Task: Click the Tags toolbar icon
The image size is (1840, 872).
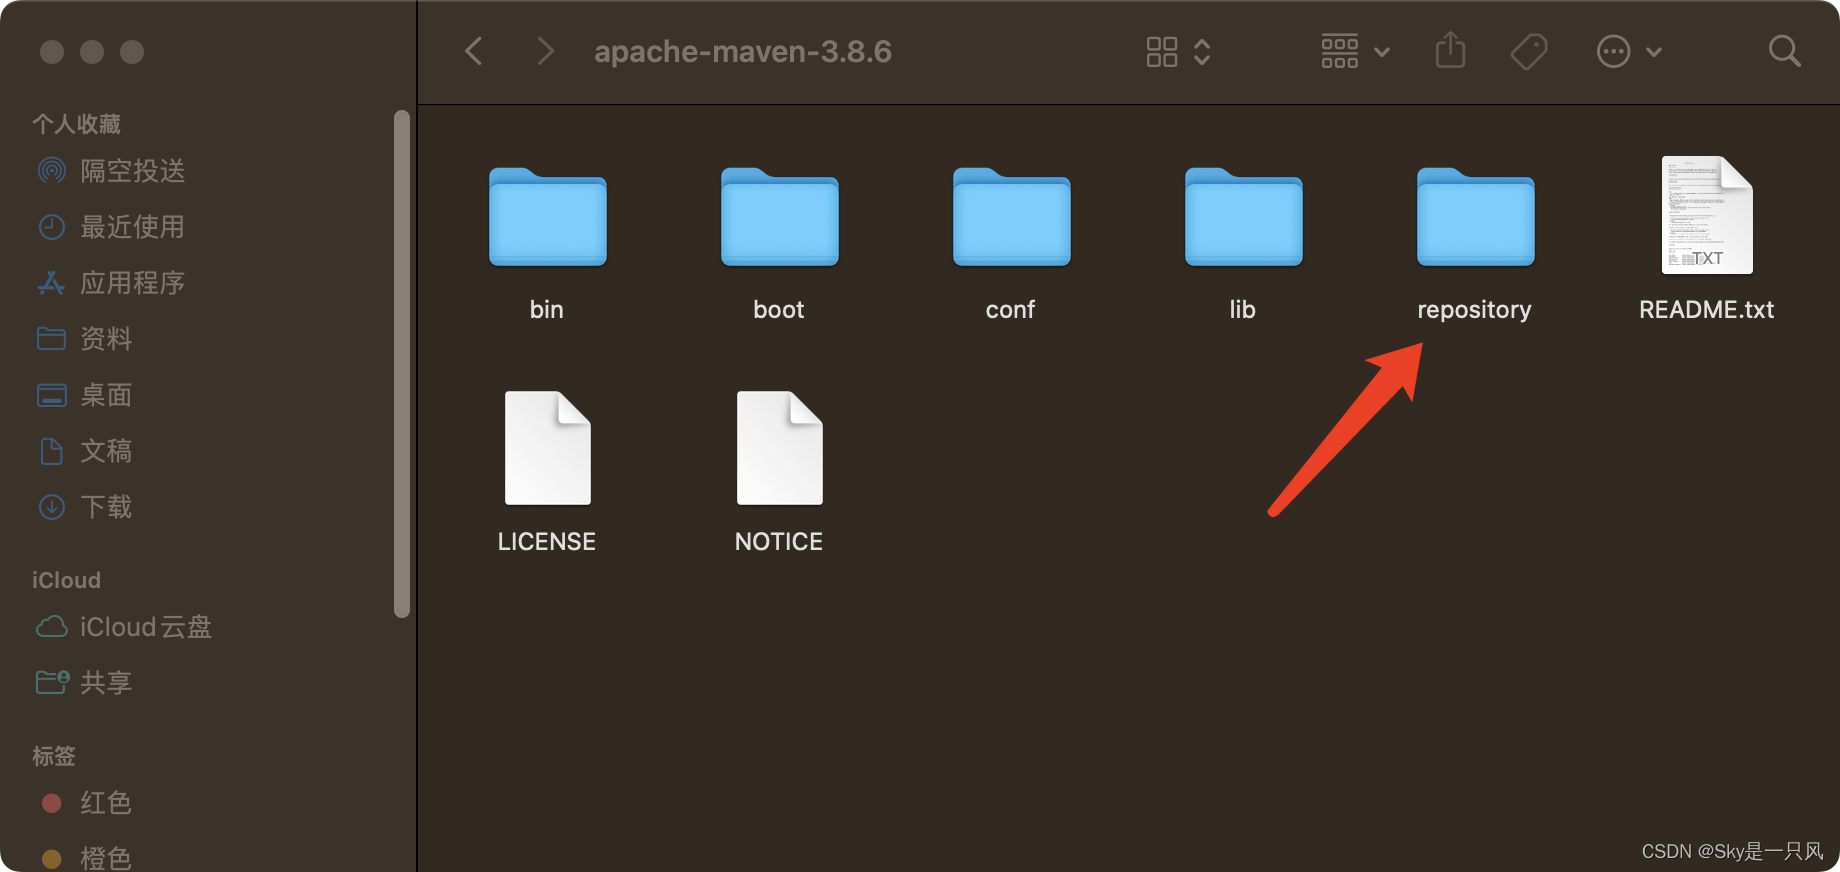Action: [x=1529, y=52]
